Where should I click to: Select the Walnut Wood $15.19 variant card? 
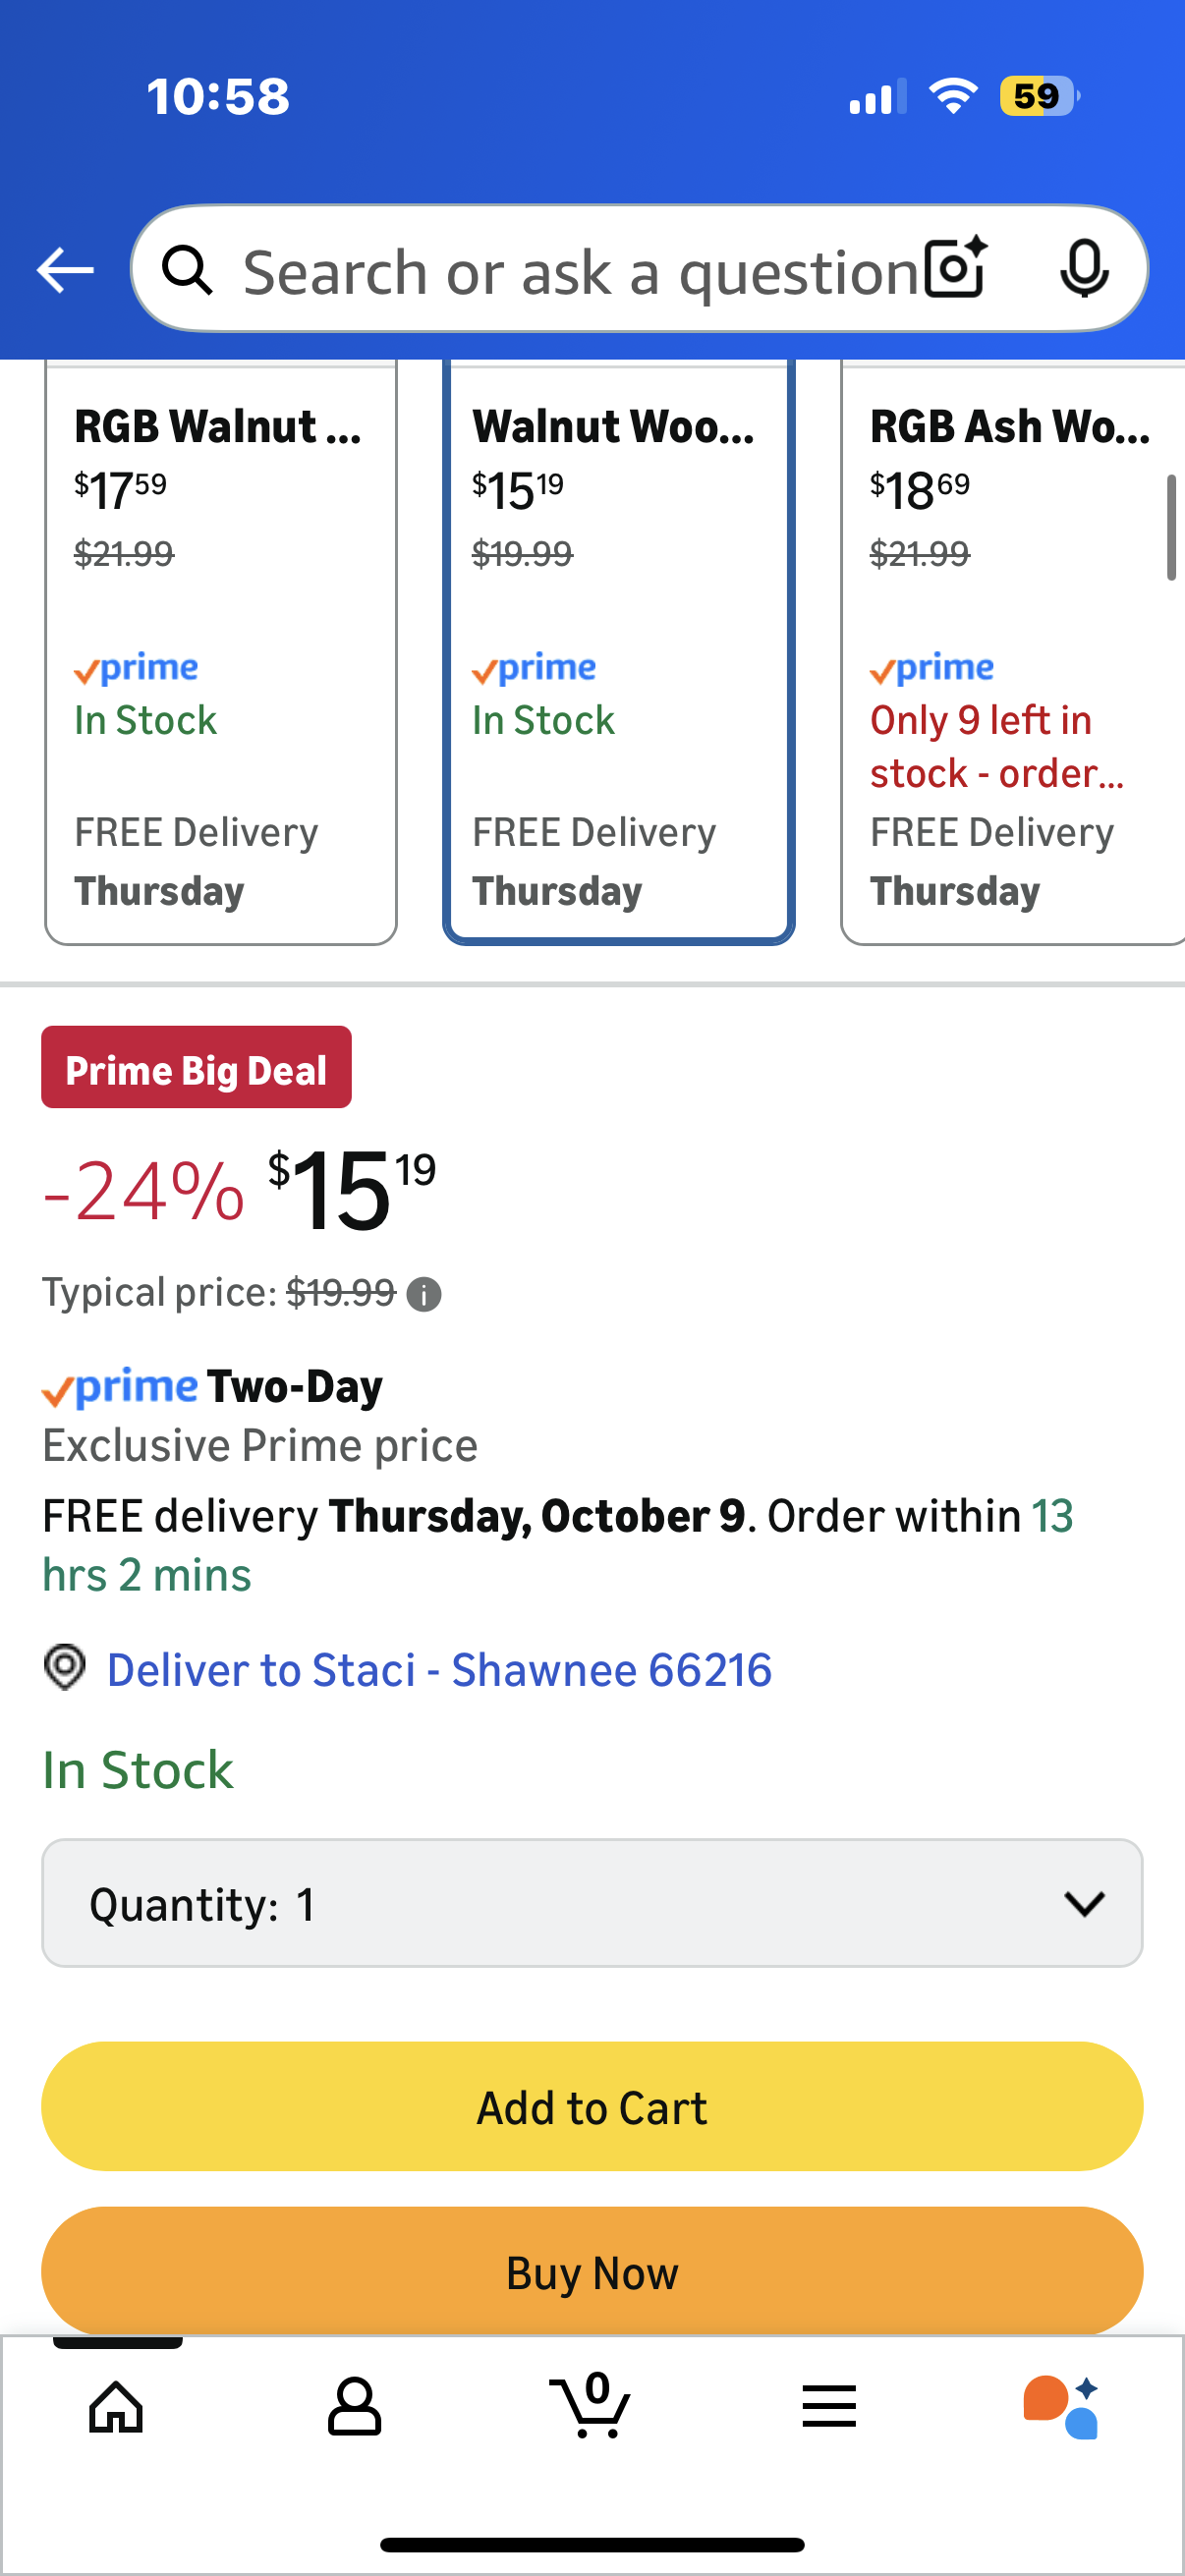(618, 655)
